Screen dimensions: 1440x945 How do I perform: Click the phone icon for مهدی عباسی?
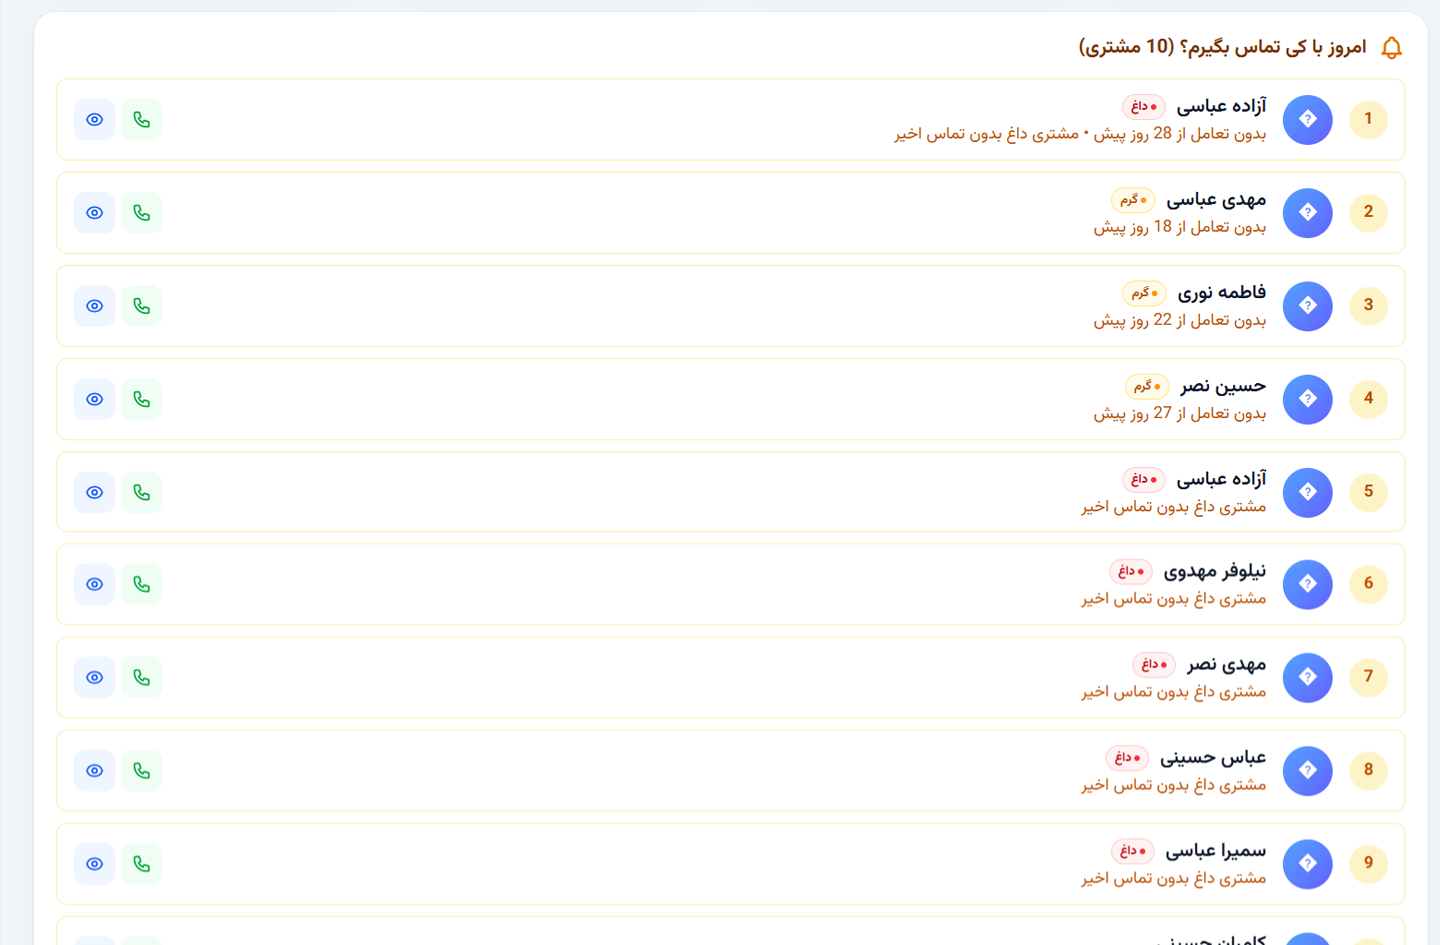click(x=142, y=213)
